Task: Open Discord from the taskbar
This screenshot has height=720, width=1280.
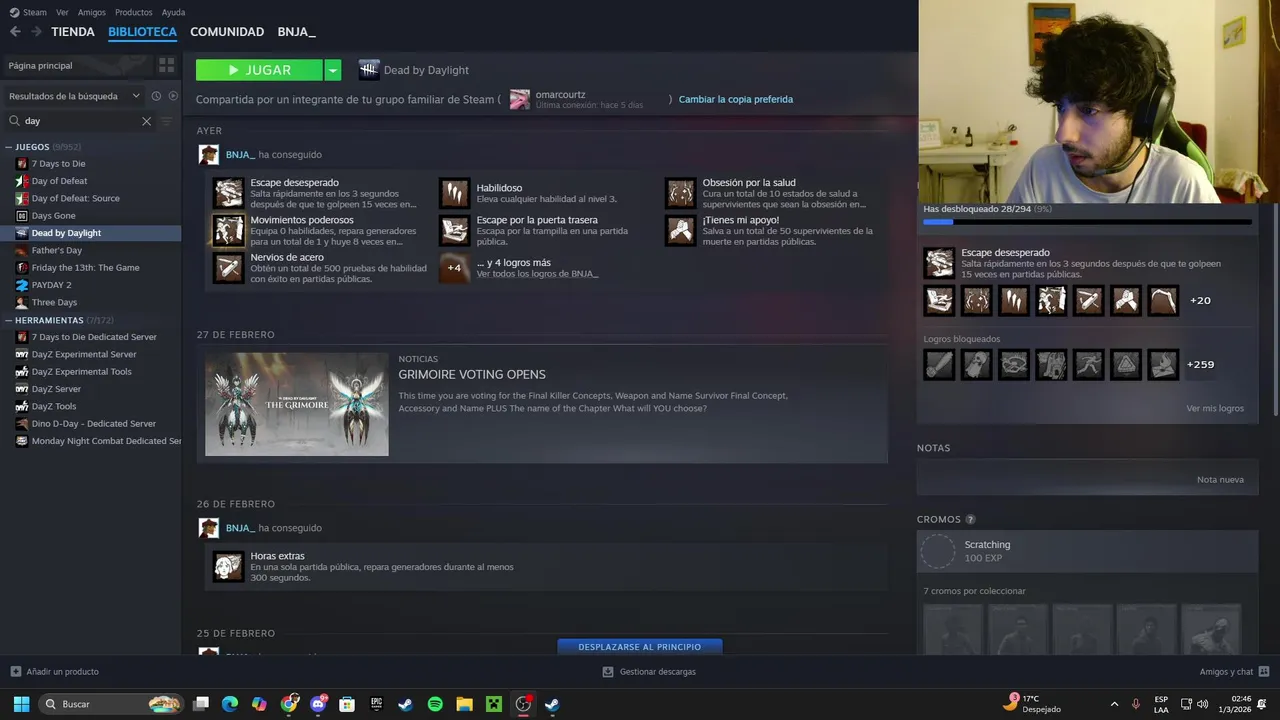Action: [x=319, y=704]
